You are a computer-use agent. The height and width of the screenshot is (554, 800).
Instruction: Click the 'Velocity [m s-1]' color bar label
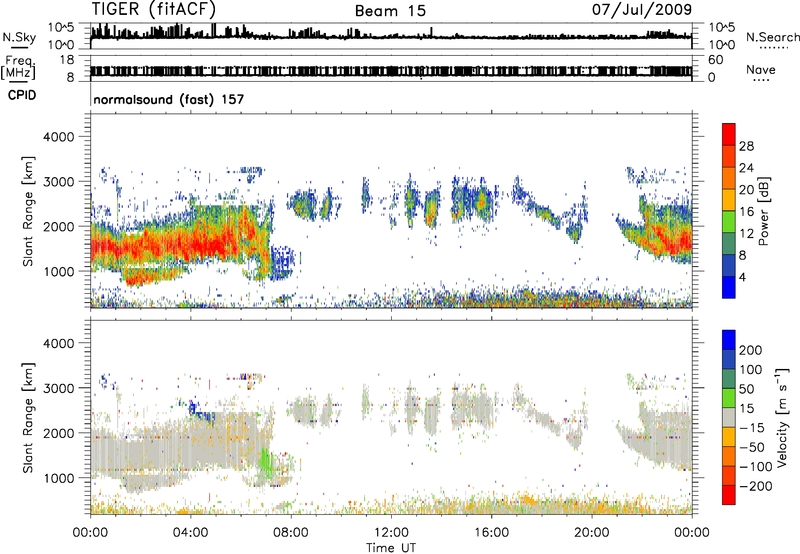tap(782, 417)
